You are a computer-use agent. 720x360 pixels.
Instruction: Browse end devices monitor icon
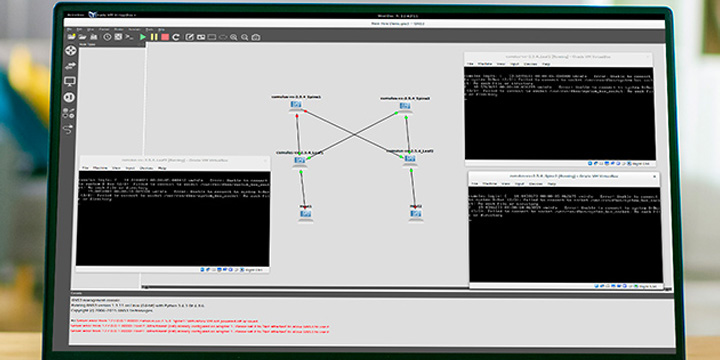click(70, 82)
